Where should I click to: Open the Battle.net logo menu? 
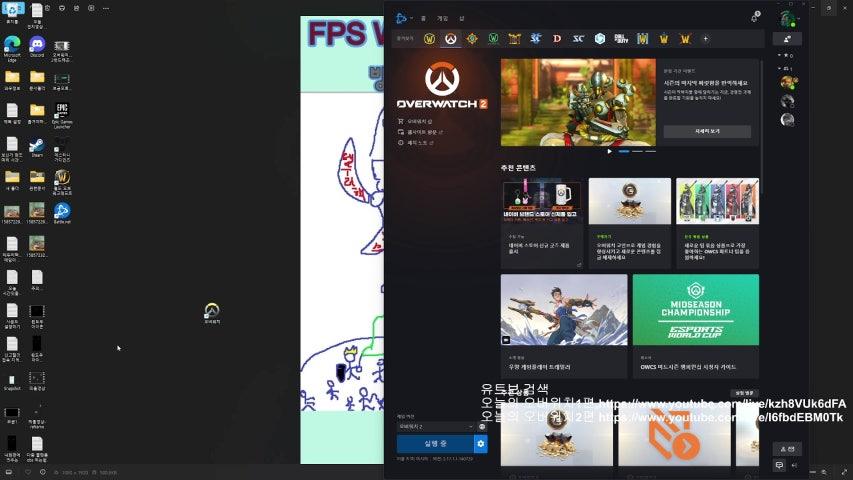[402, 18]
